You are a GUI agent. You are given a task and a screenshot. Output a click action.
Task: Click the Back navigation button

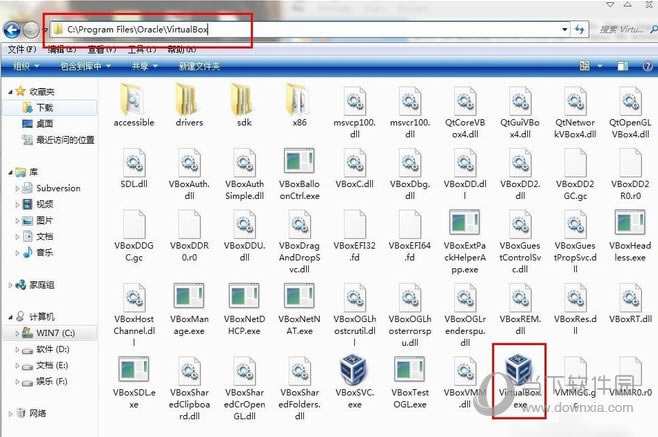pyautogui.click(x=13, y=29)
